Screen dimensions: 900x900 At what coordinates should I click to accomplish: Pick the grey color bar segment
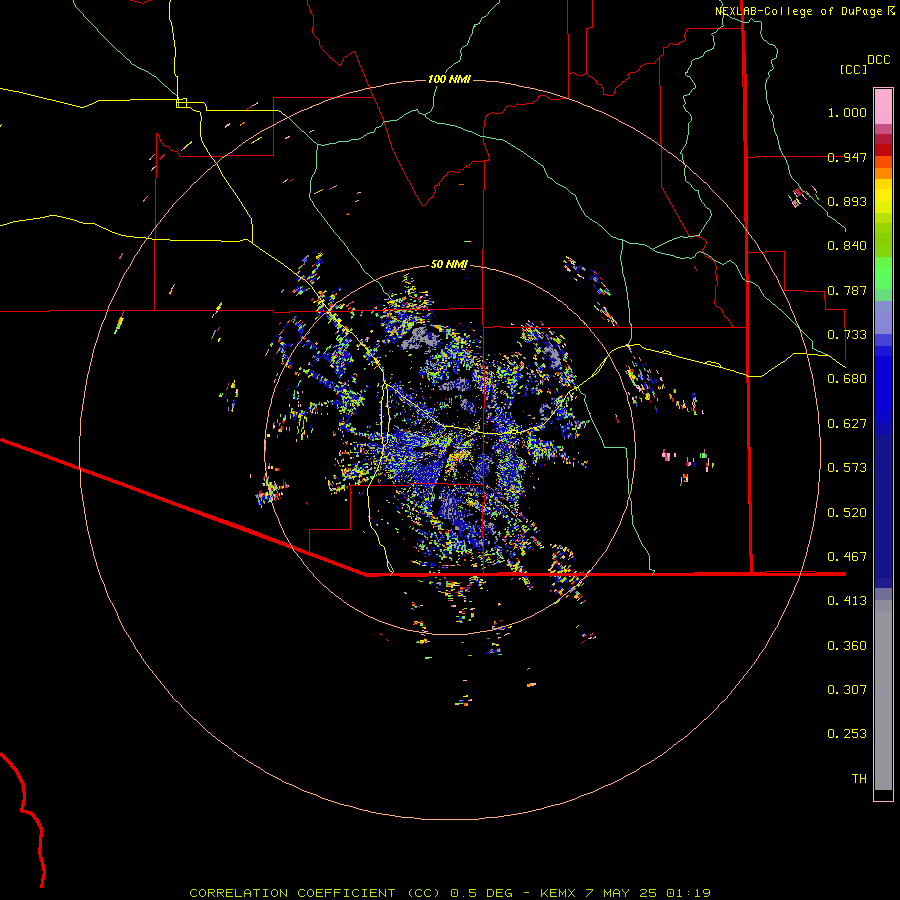(x=883, y=695)
